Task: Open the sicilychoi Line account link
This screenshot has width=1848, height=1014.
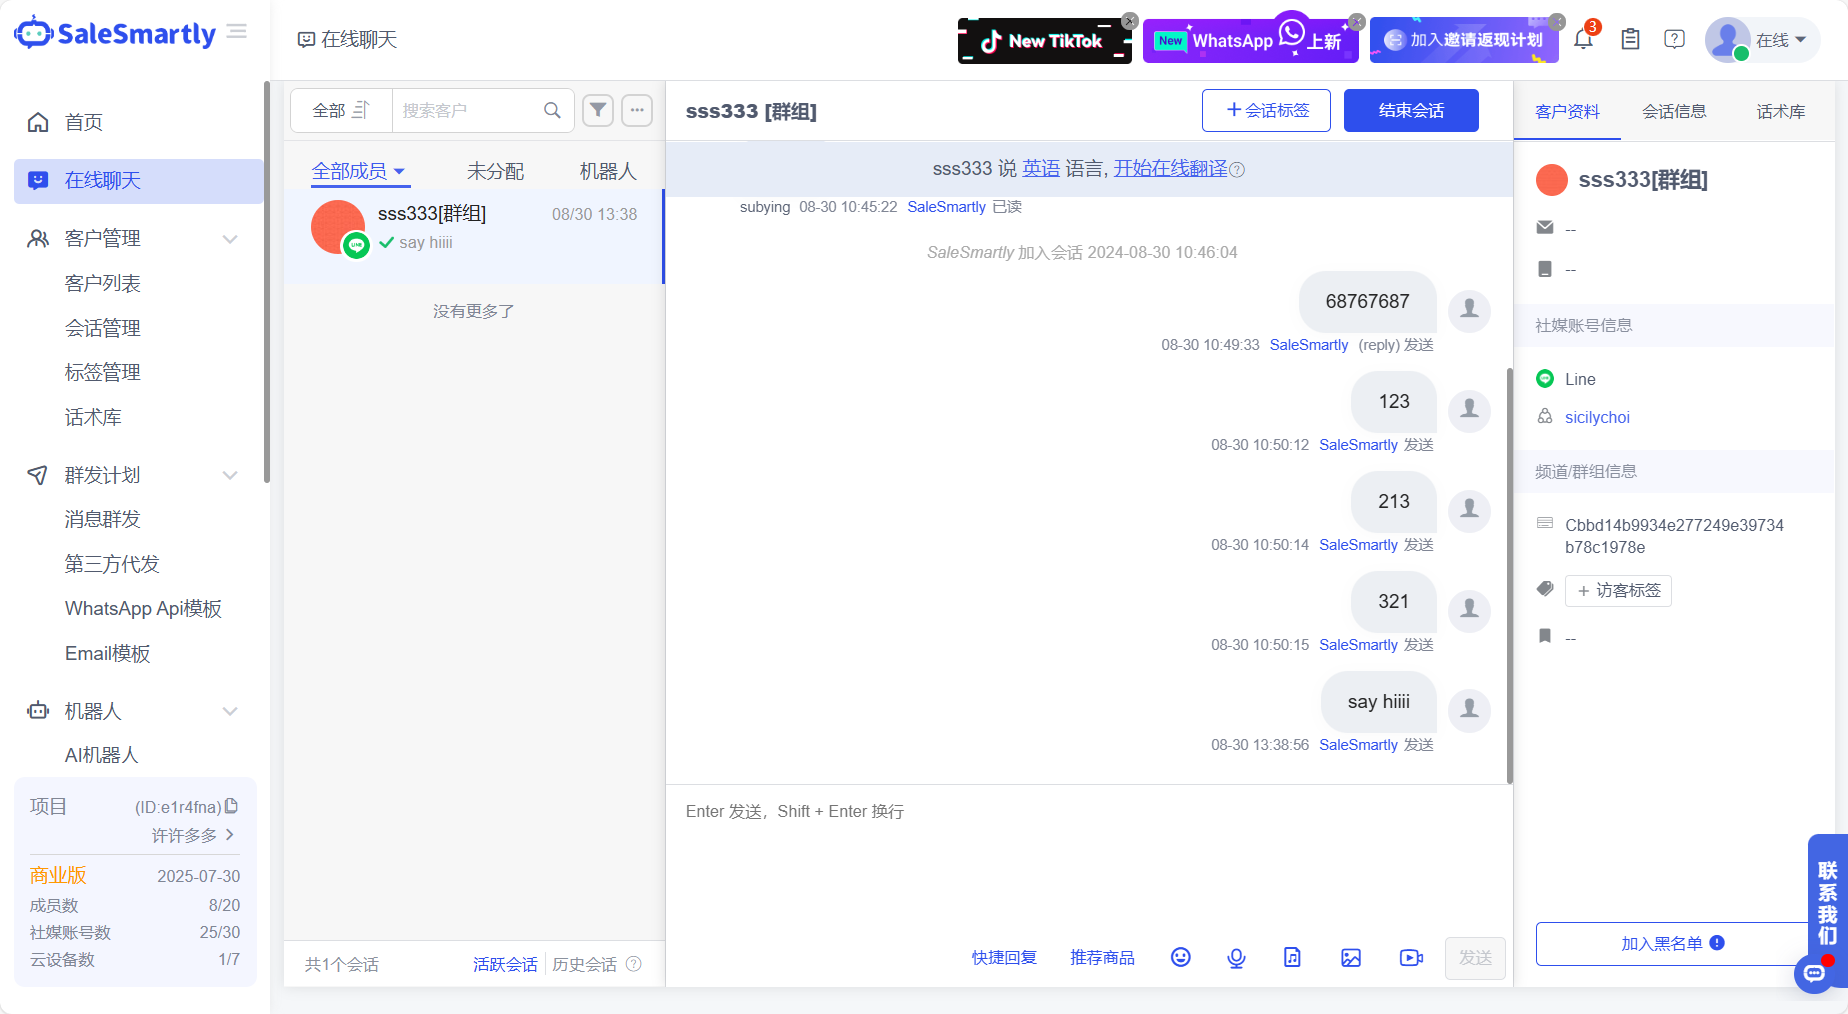Action: point(1597,417)
